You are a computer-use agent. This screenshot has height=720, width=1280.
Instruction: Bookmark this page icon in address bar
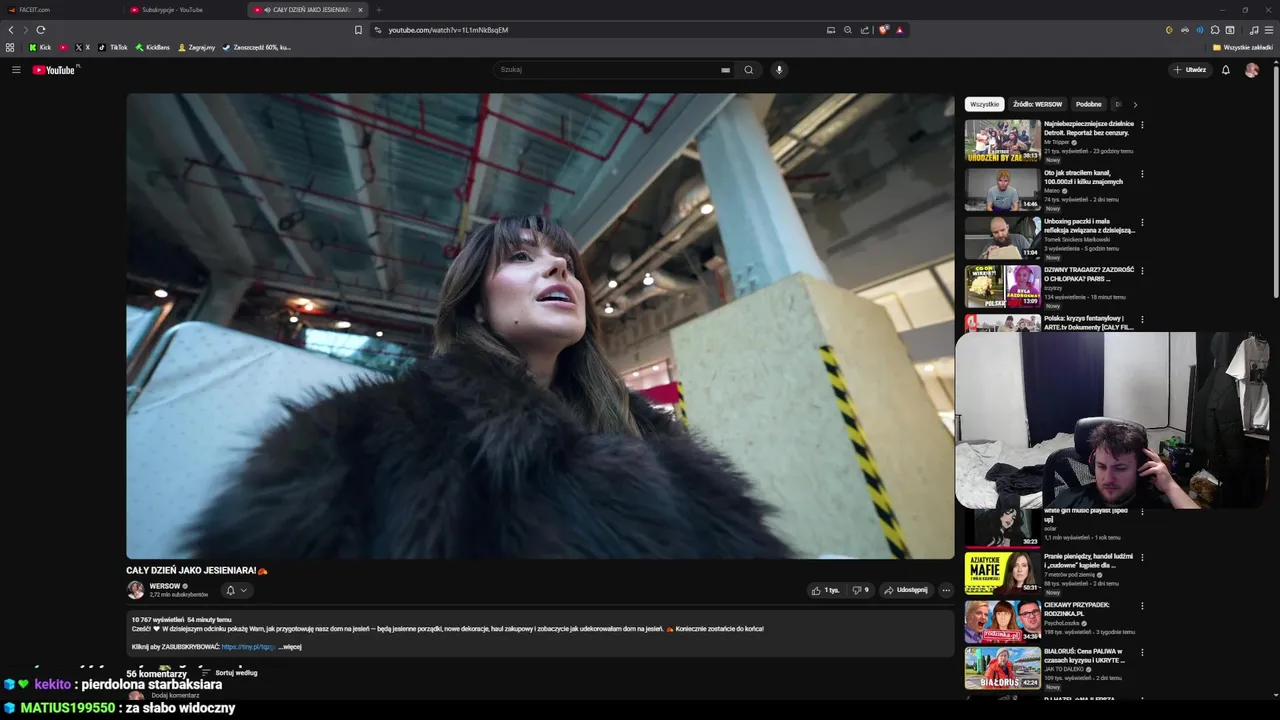358,30
